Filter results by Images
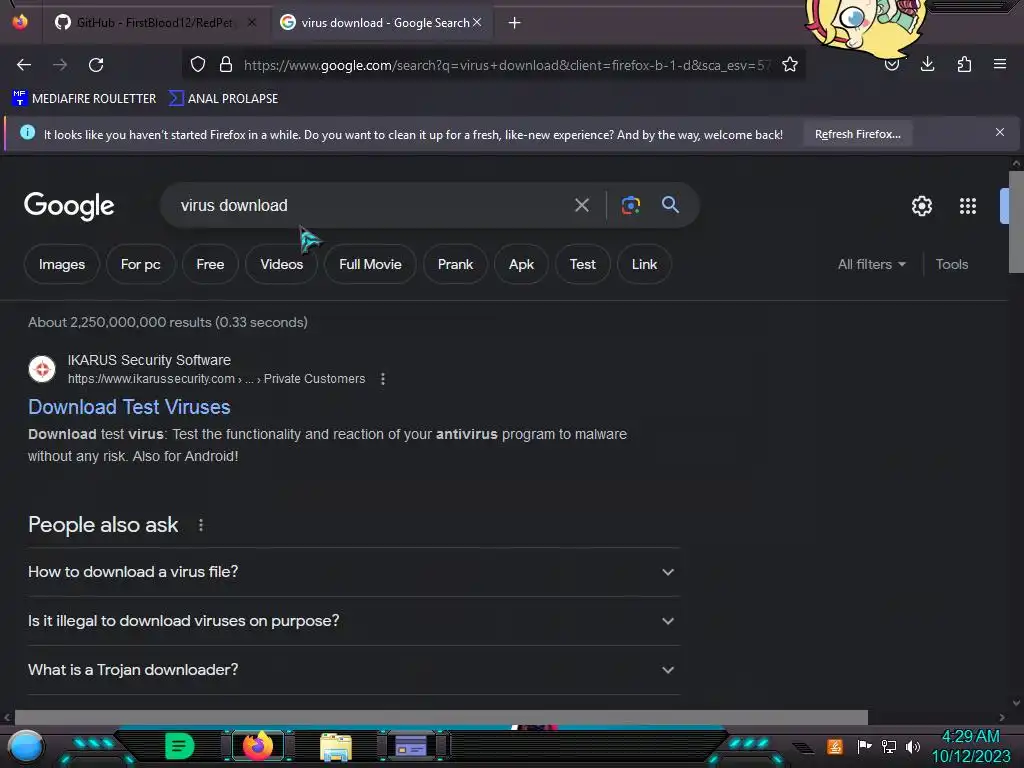This screenshot has height=768, width=1024. (62, 264)
